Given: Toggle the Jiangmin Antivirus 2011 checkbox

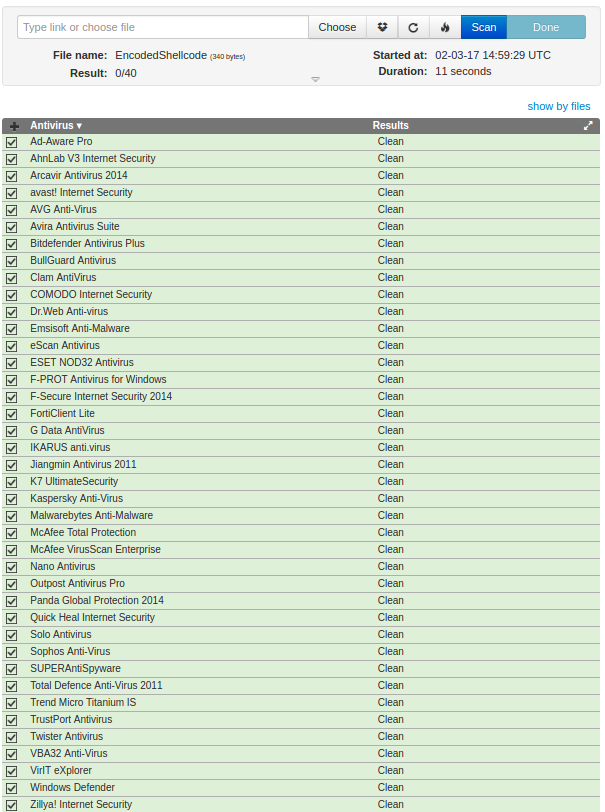Looking at the screenshot, I should click(12, 466).
